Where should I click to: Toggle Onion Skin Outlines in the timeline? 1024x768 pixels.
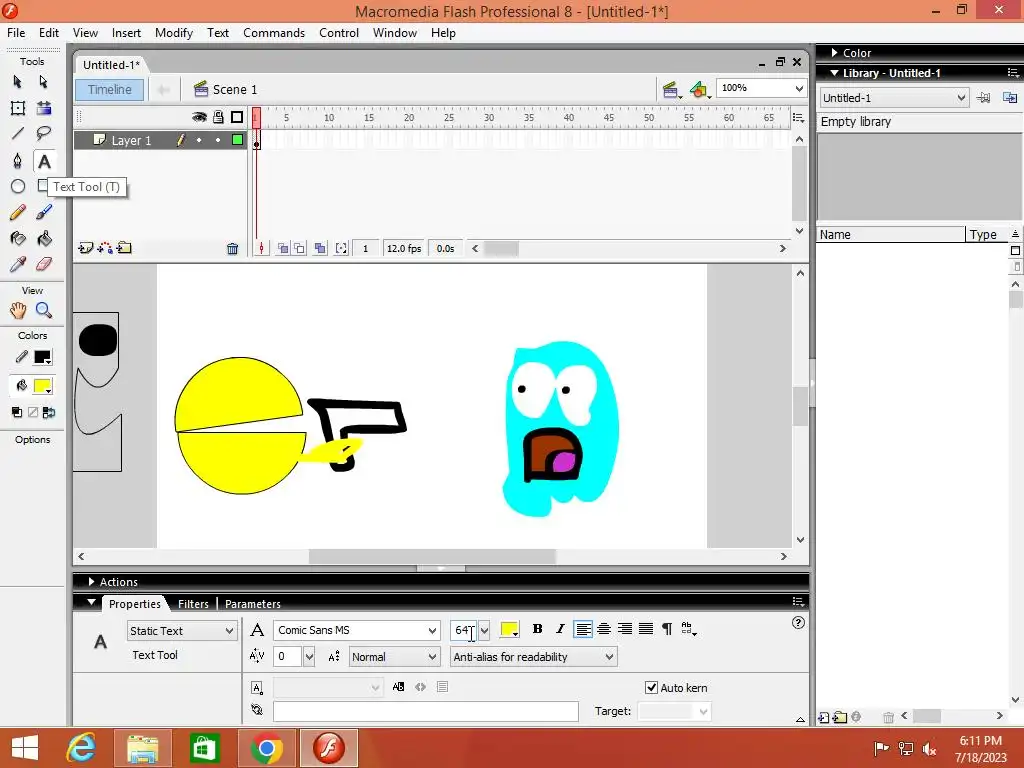pyautogui.click(x=299, y=249)
